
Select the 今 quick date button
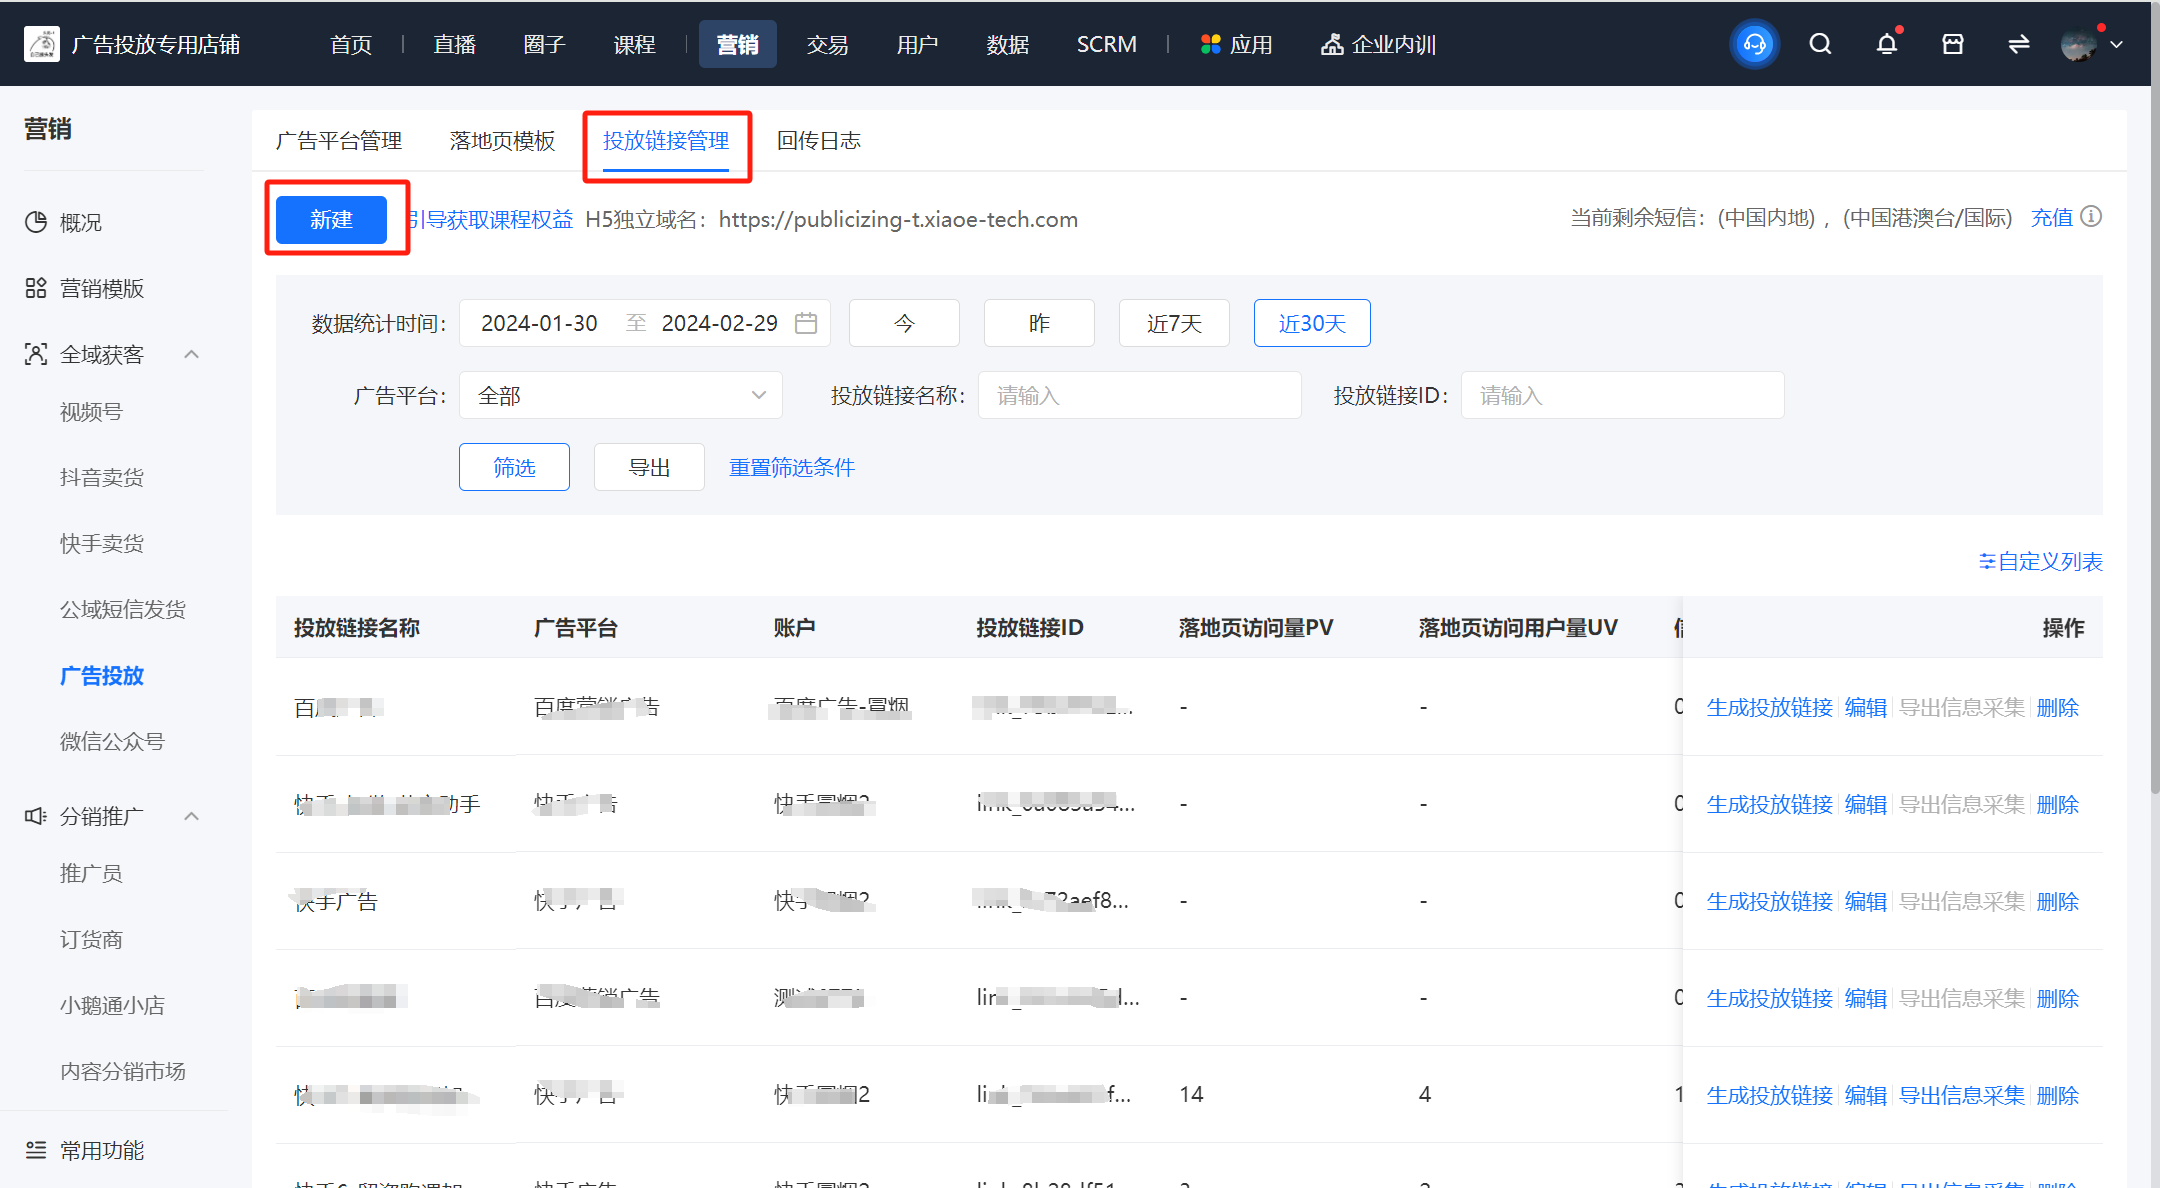point(904,323)
